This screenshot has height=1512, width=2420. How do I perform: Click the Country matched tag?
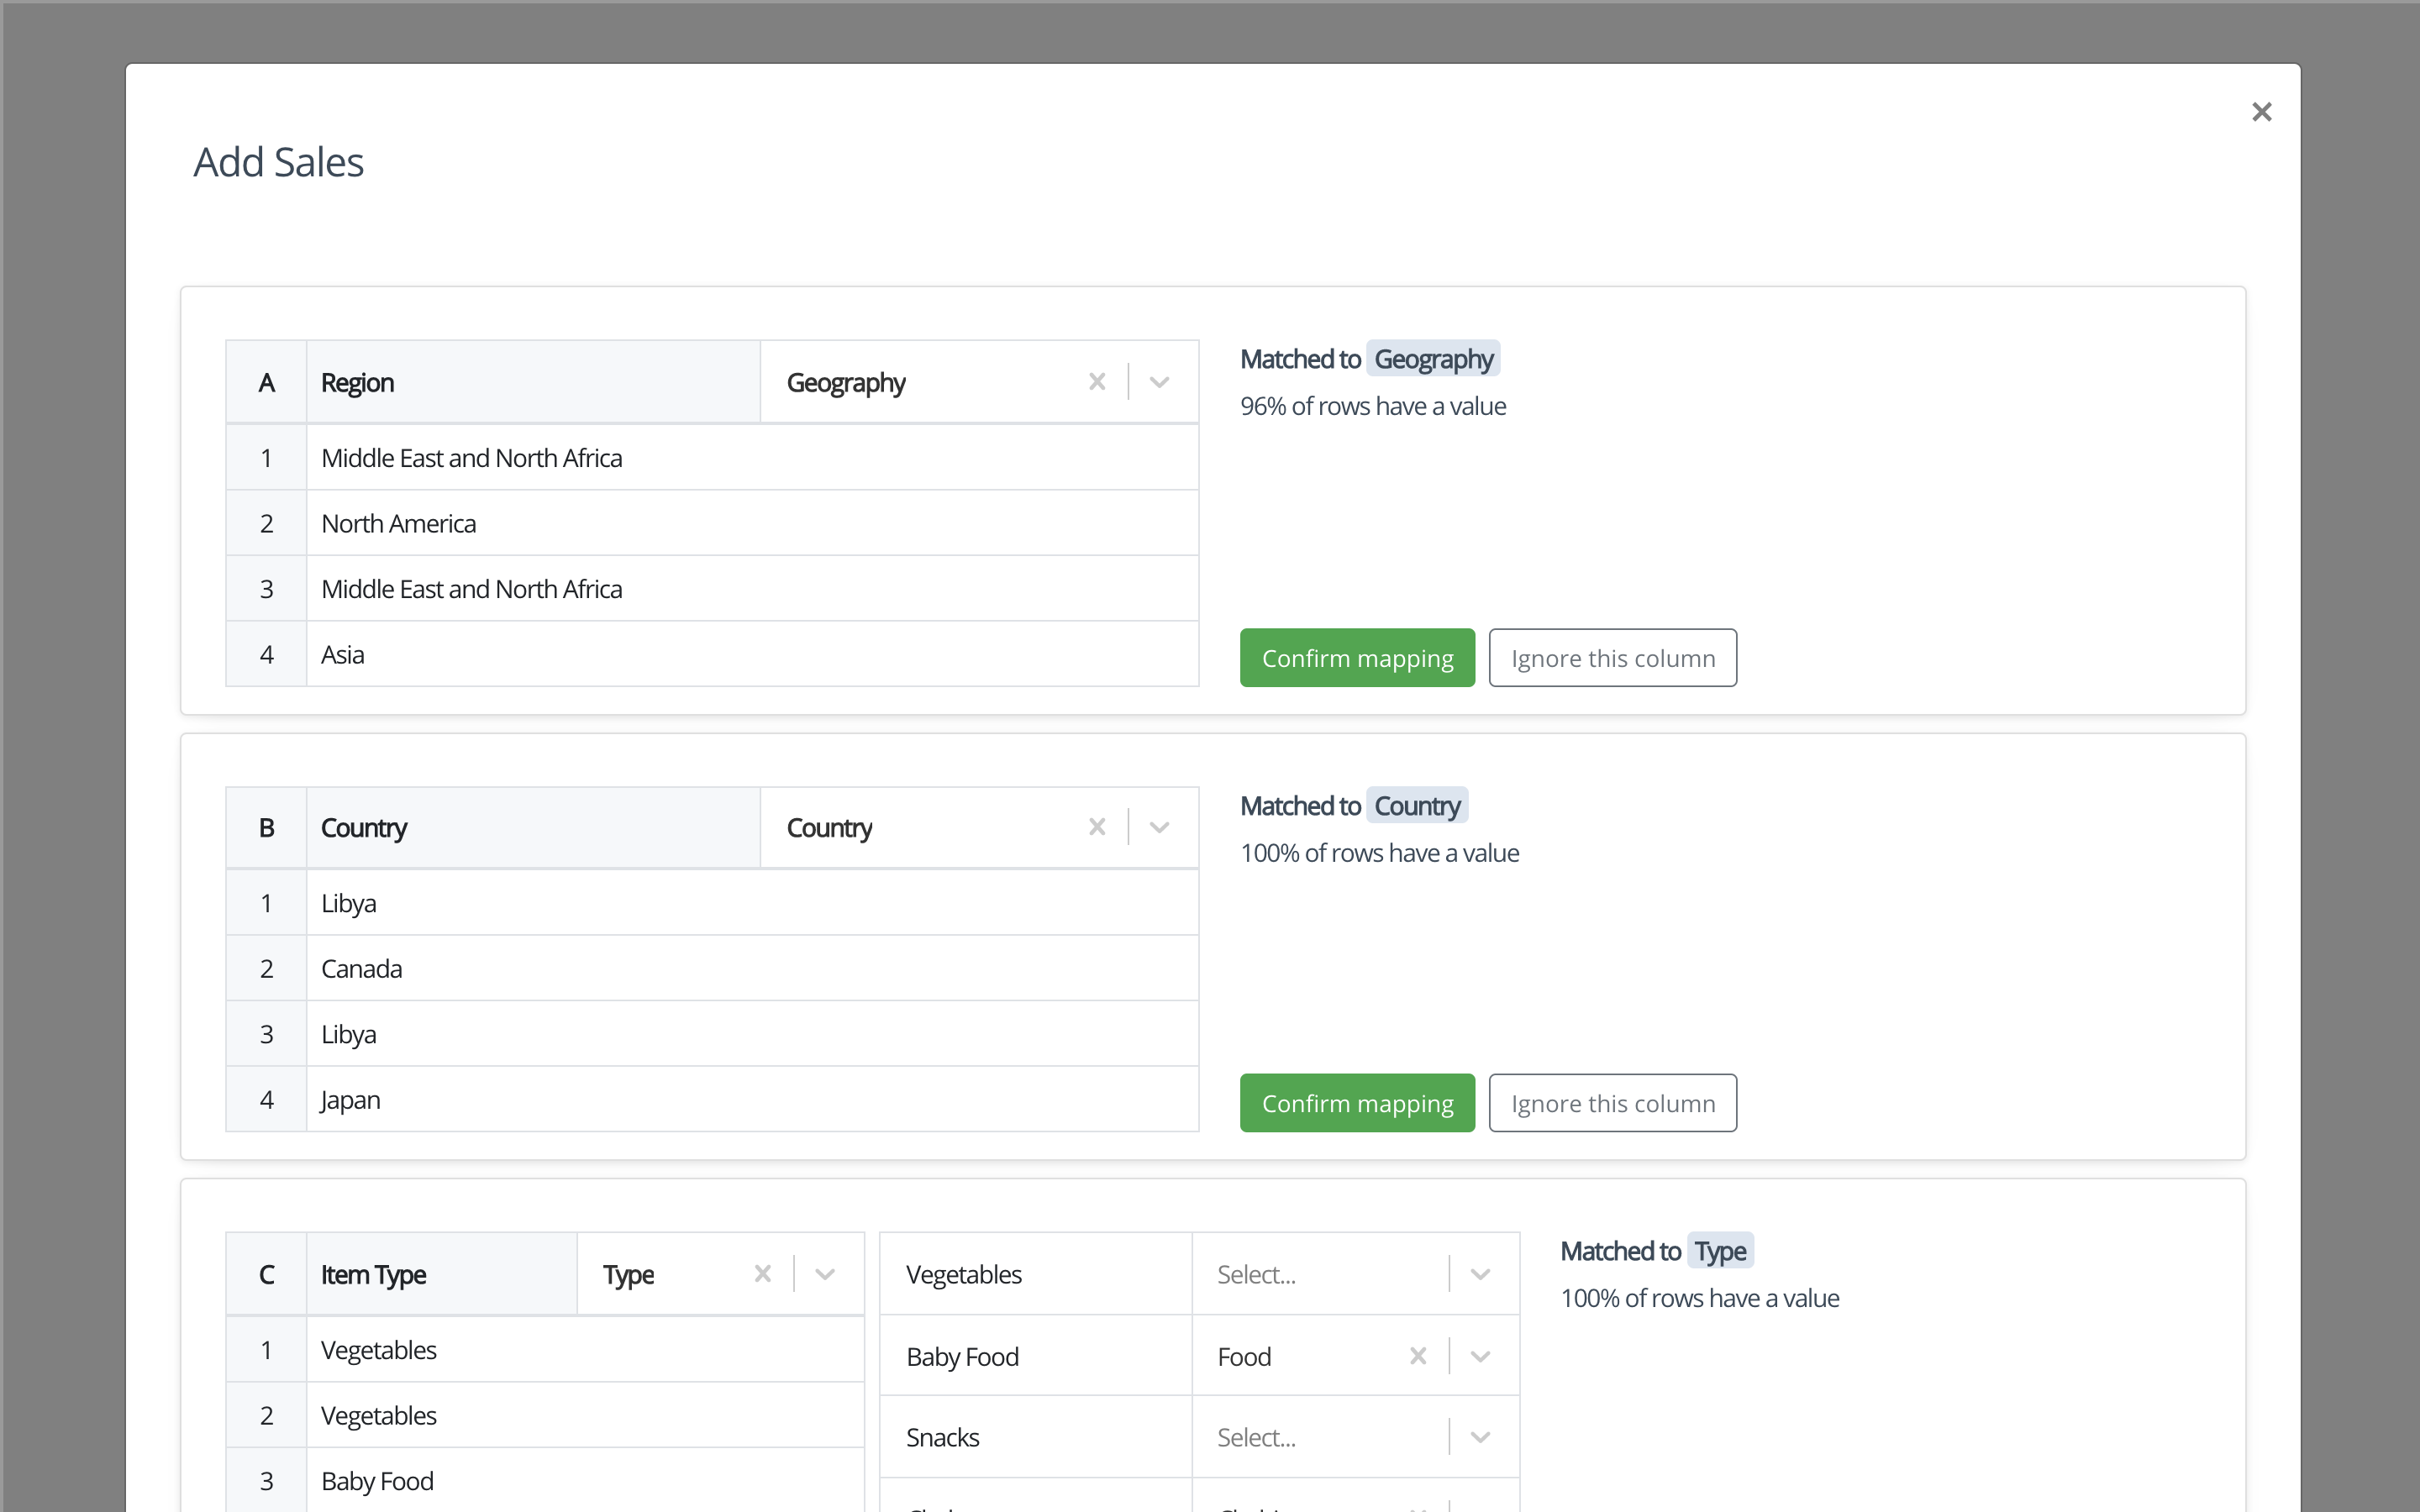(x=1416, y=806)
